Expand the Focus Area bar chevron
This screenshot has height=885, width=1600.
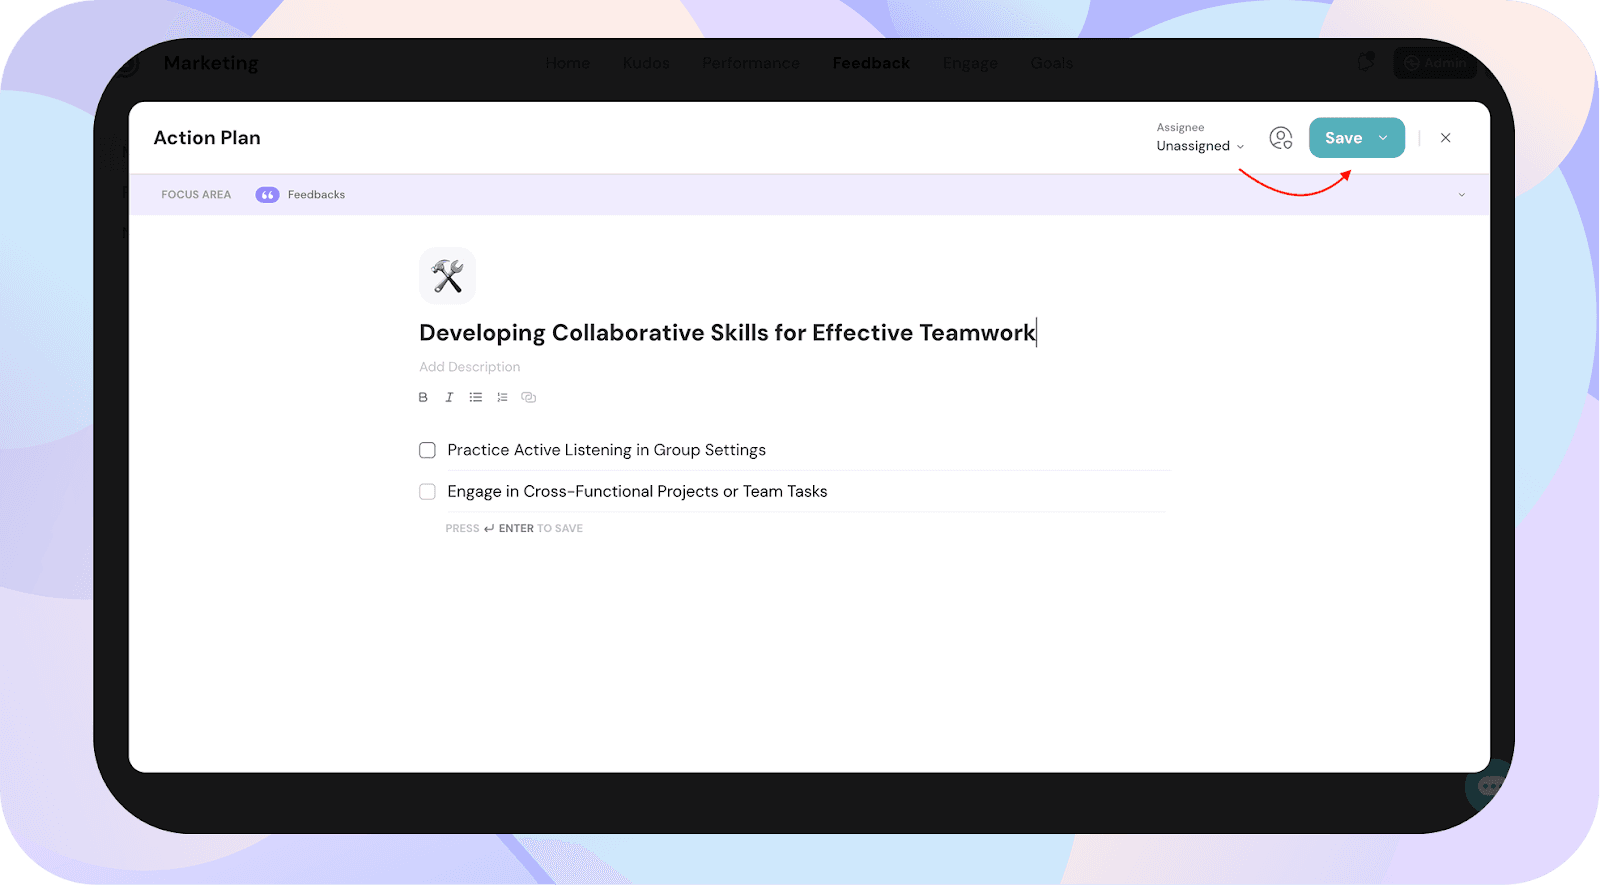pos(1461,195)
